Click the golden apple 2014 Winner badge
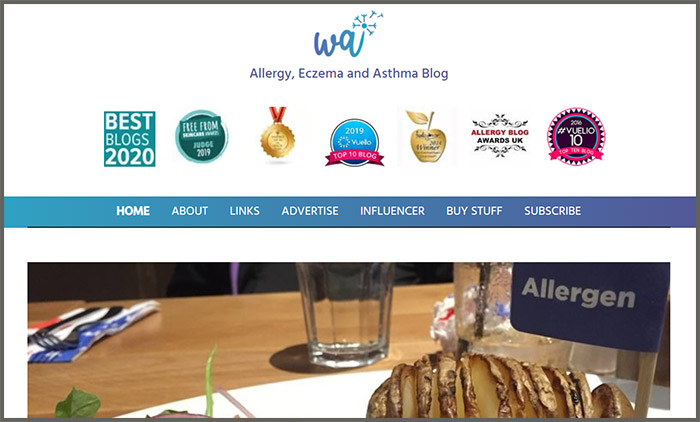 427,136
